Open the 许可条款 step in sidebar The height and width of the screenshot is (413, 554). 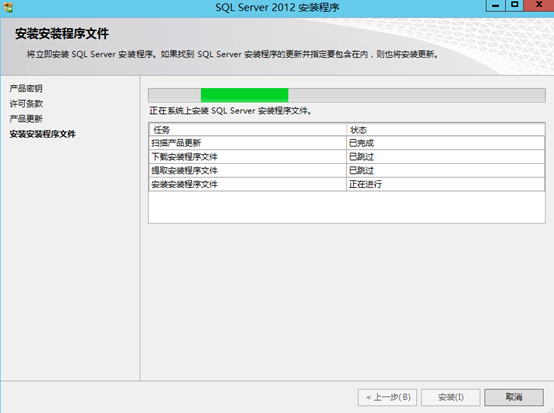pyautogui.click(x=26, y=104)
